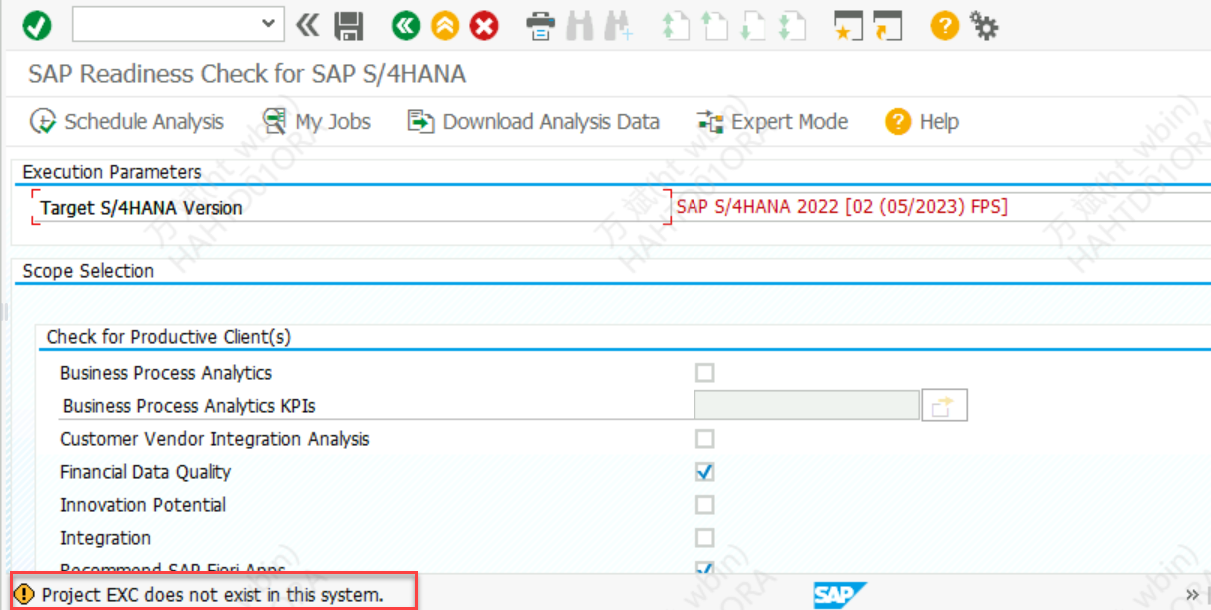This screenshot has height=610, width=1211.
Task: Open help from the standard toolbar
Action: click(944, 25)
